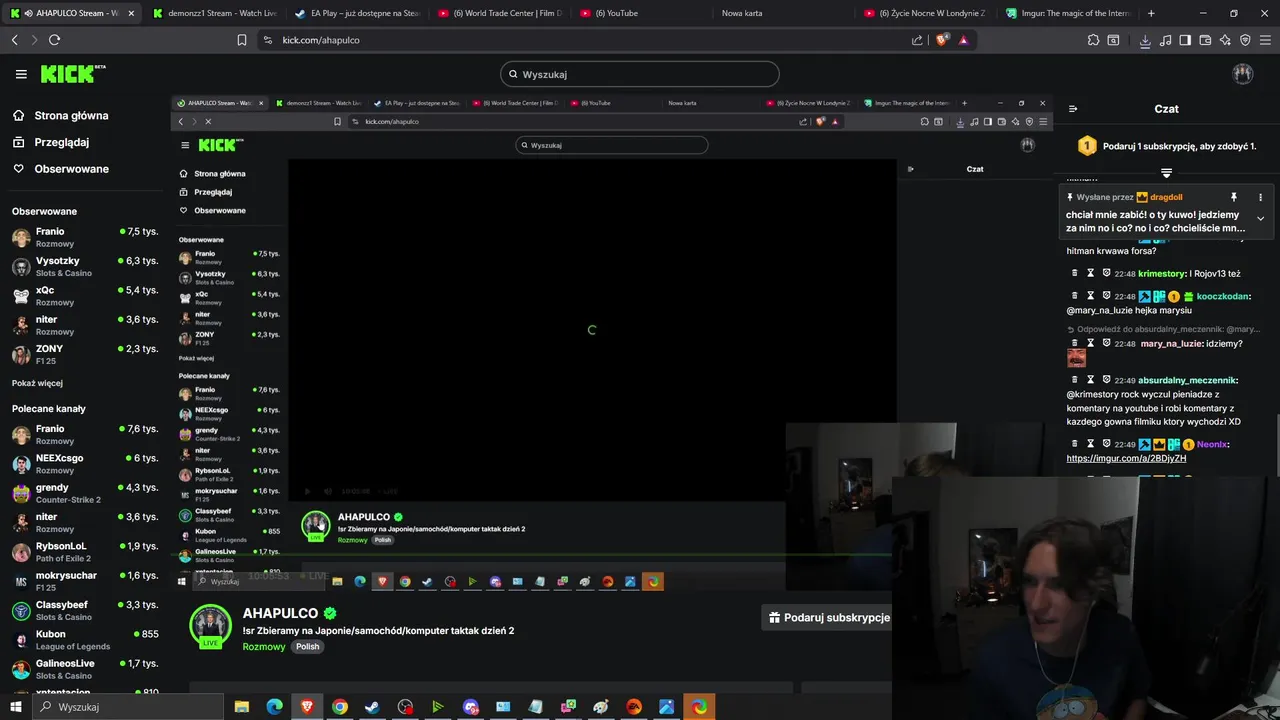Switch to the Imgur browser tab
Image resolution: width=1280 pixels, height=720 pixels.
(1068, 13)
